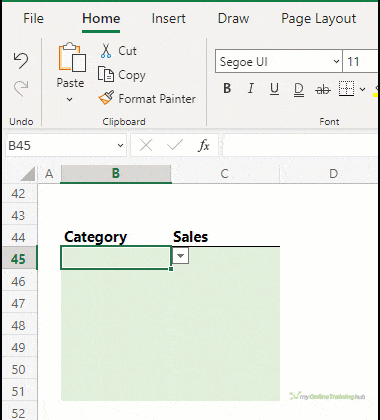Switch to the Insert tab
This screenshot has height=420, width=380.
168,18
